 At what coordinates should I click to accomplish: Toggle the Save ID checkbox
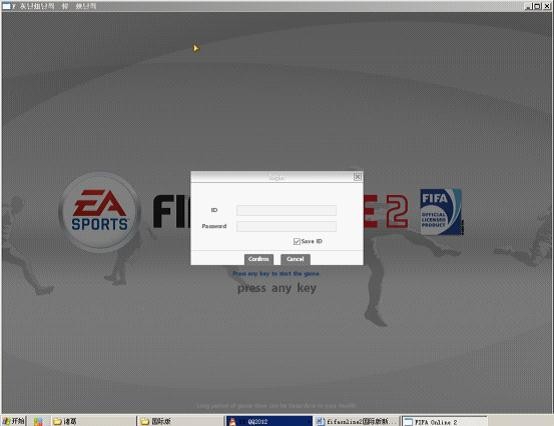[296, 241]
